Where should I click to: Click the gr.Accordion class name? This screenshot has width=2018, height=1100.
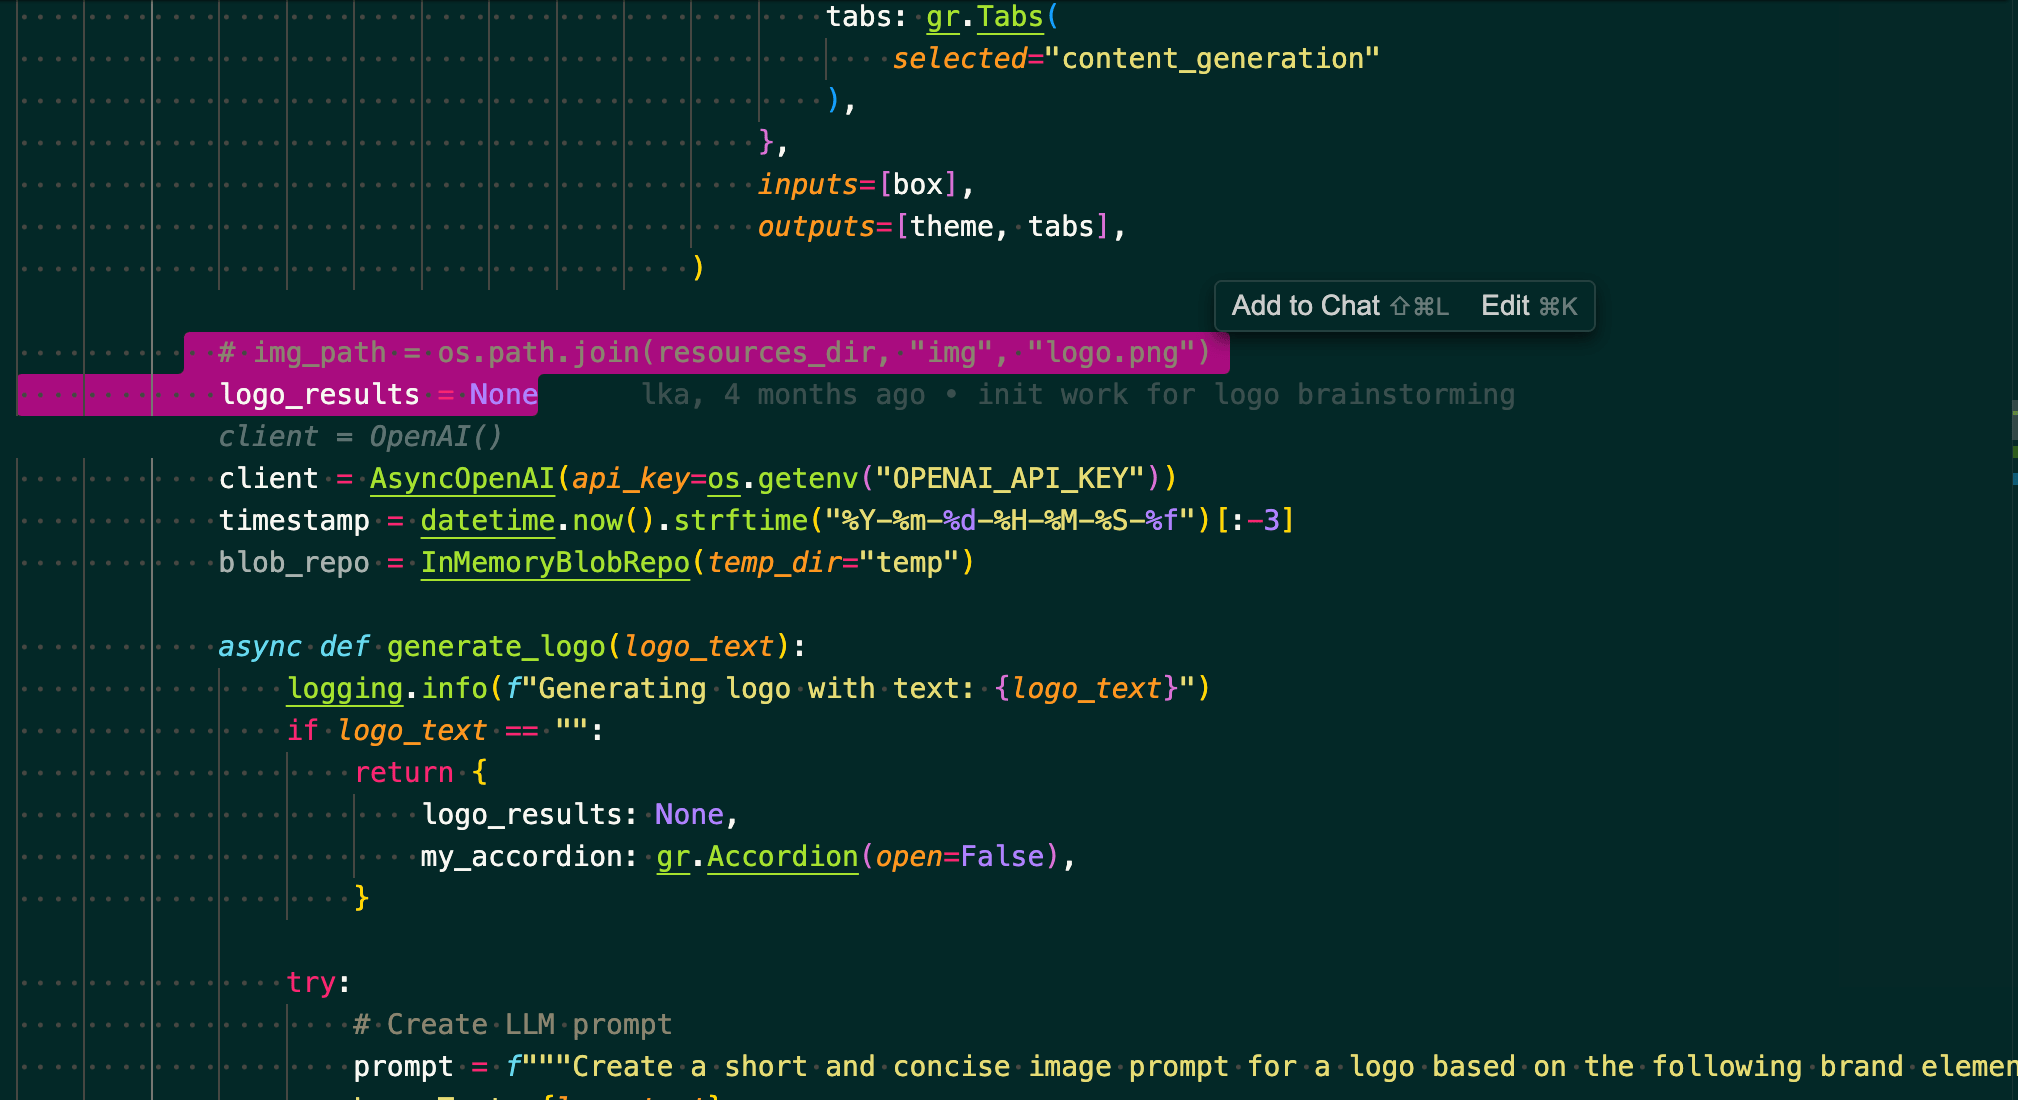click(782, 857)
